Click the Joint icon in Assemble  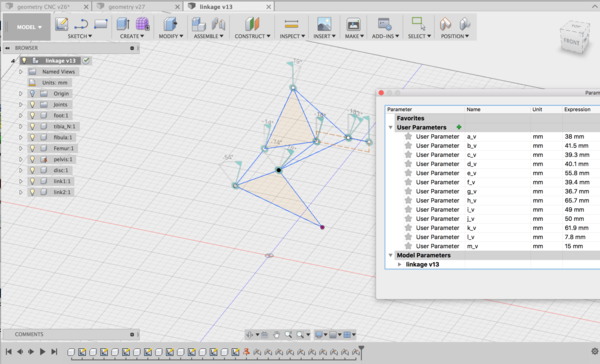pyautogui.click(x=218, y=24)
